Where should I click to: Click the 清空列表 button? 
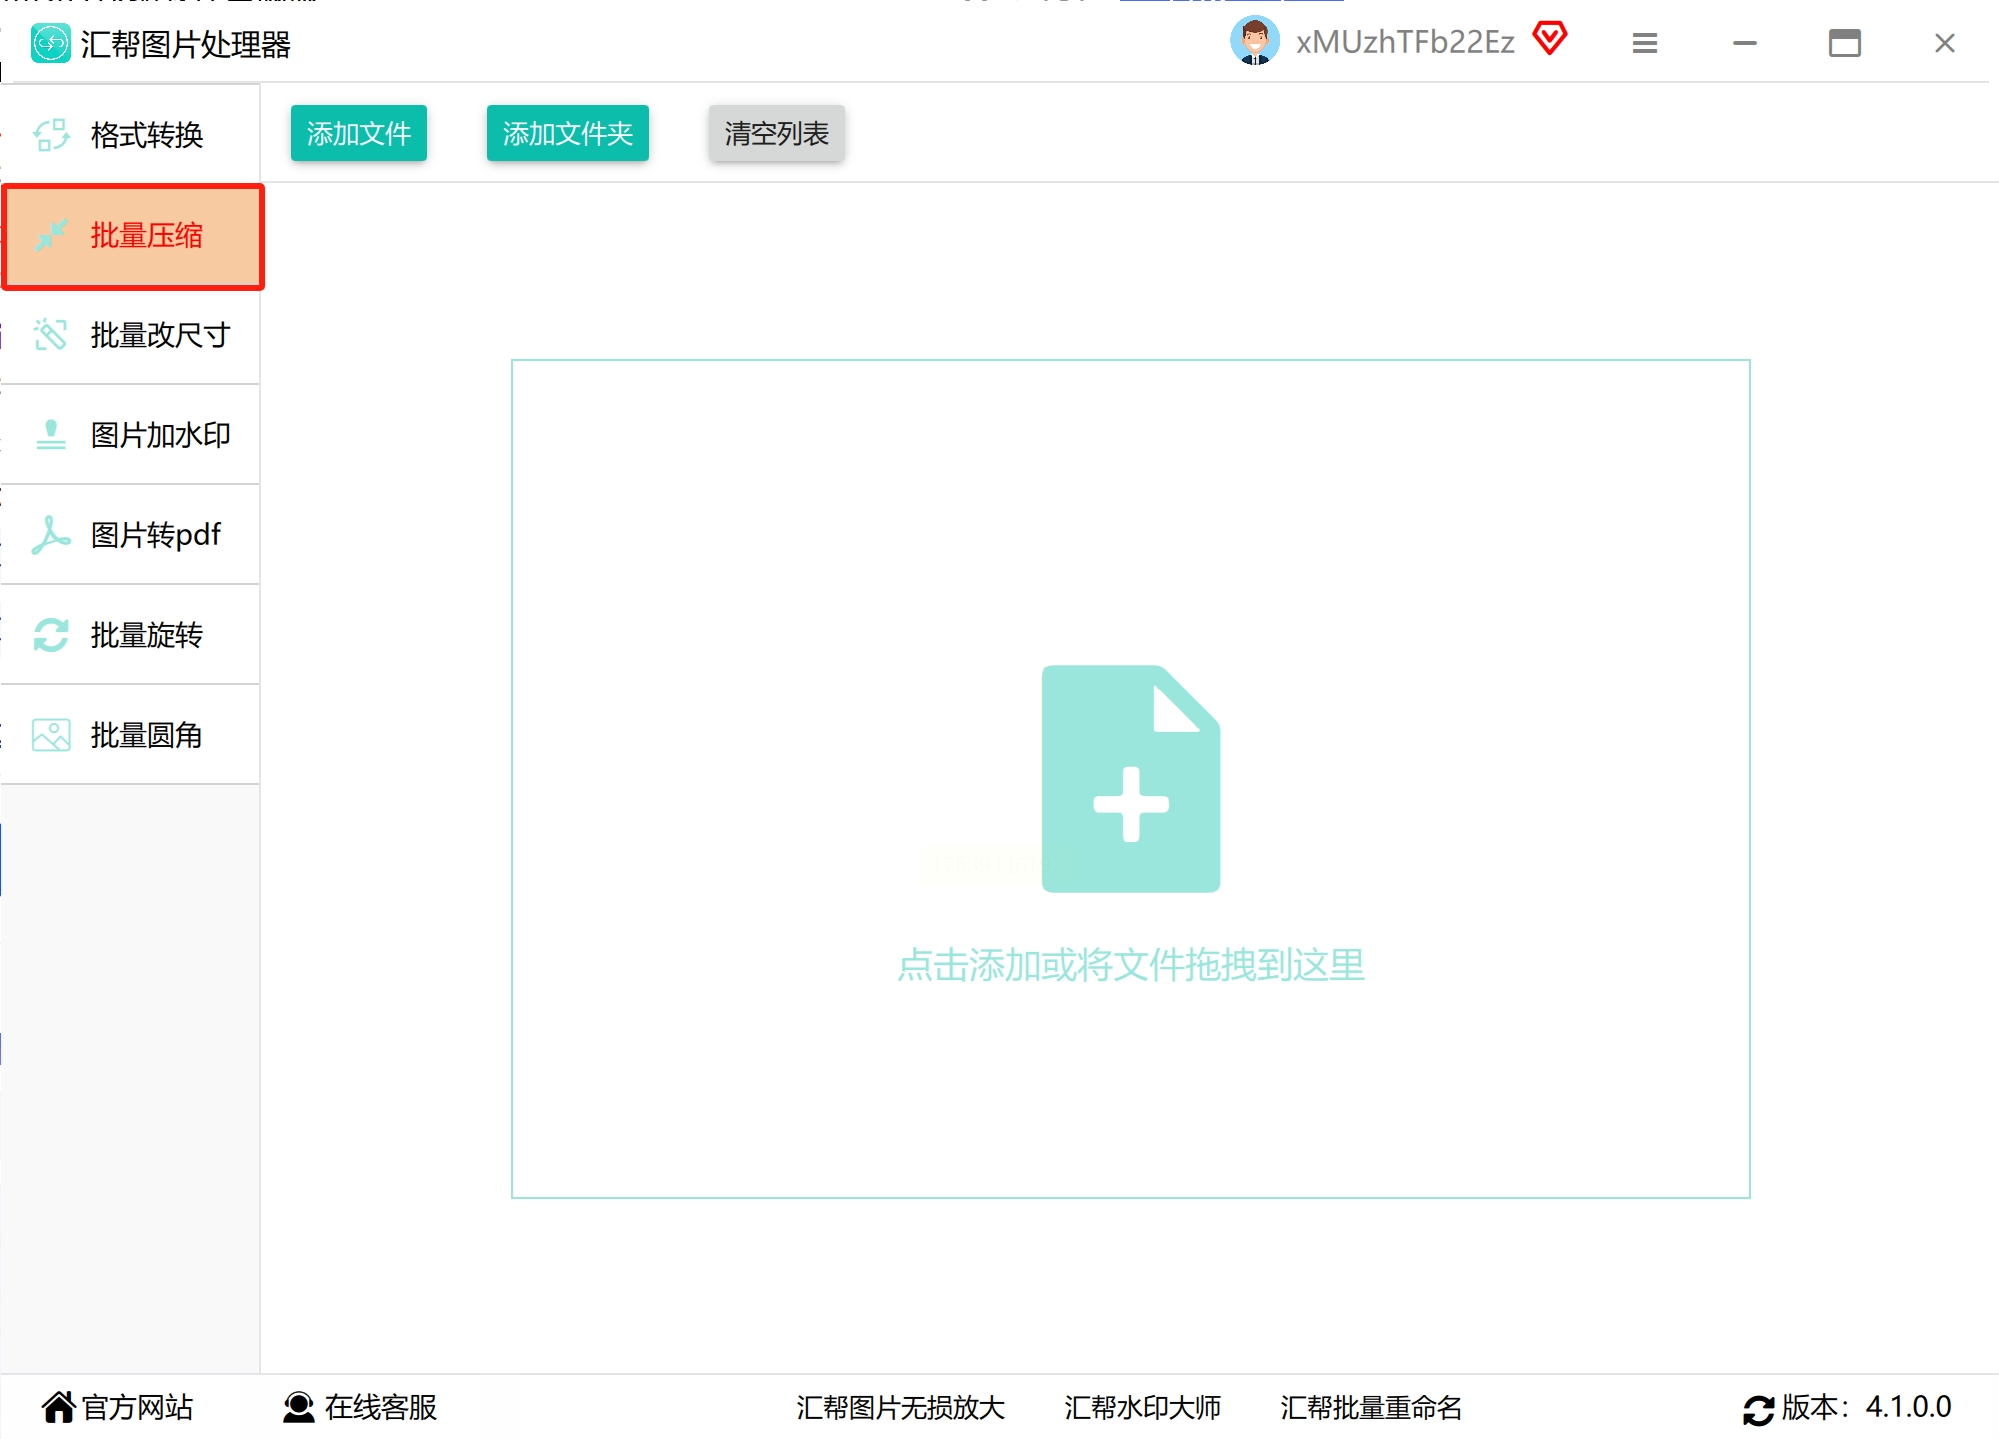(777, 133)
